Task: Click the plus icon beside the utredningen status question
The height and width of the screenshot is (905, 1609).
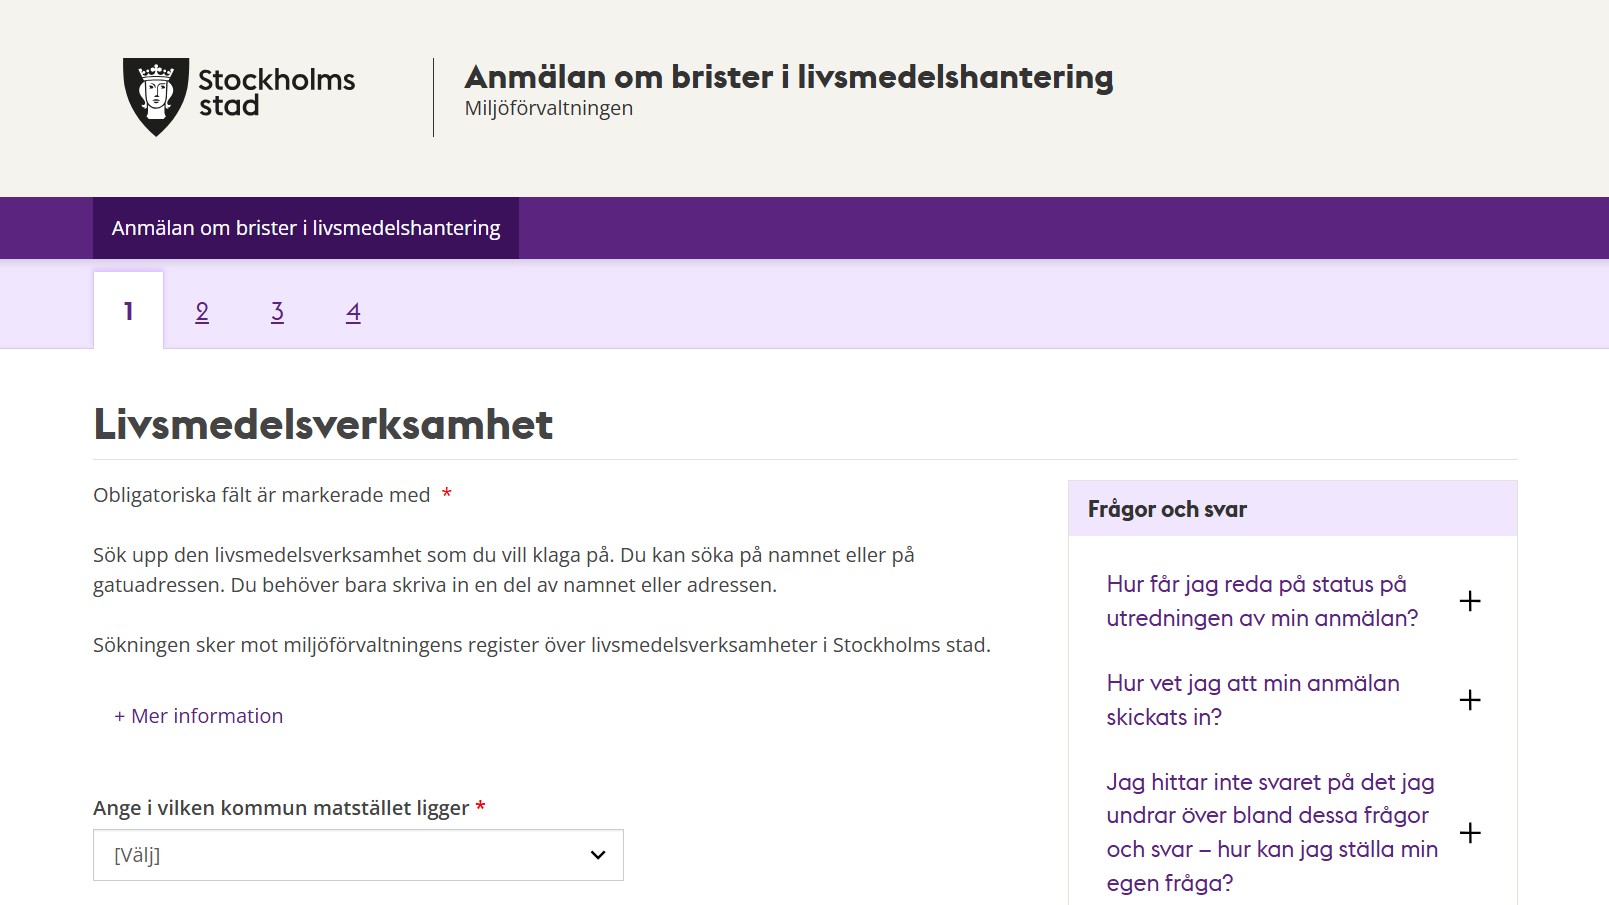Action: 1469,601
